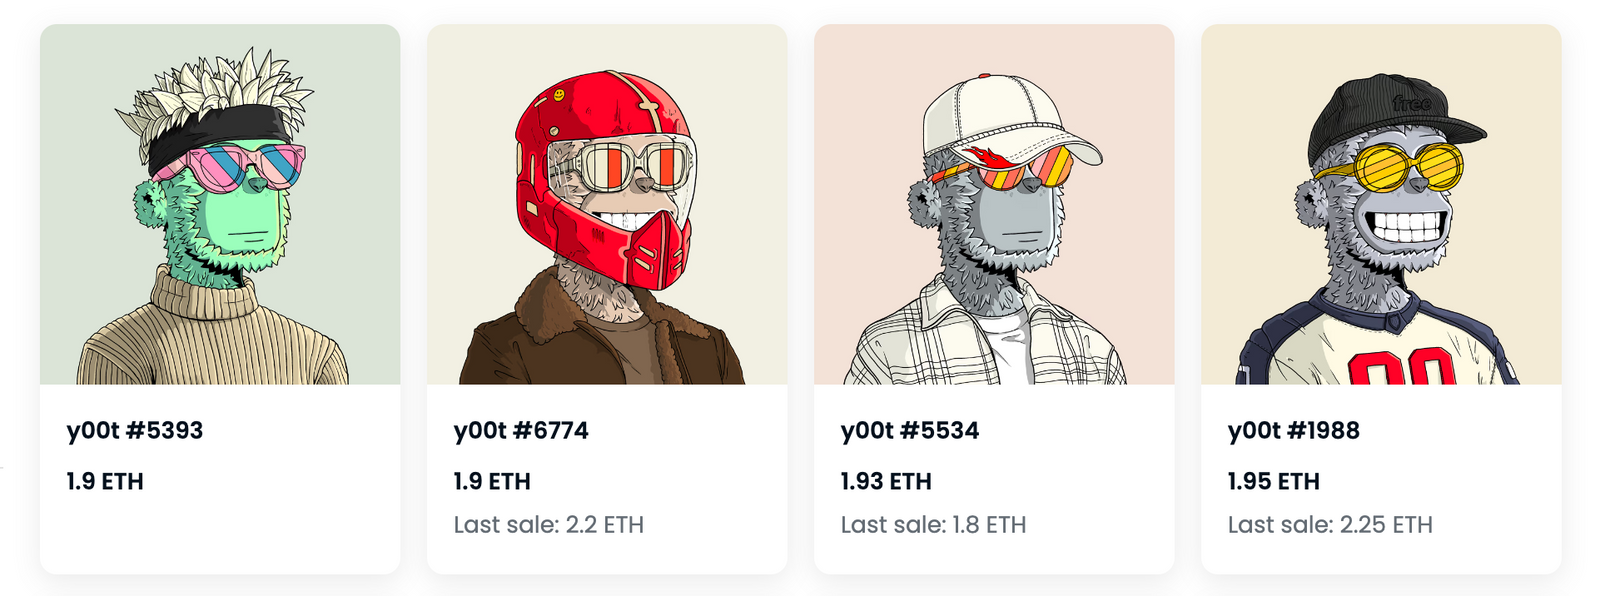
Task: Select the 1.95 ETH listing price
Action: click(1274, 481)
